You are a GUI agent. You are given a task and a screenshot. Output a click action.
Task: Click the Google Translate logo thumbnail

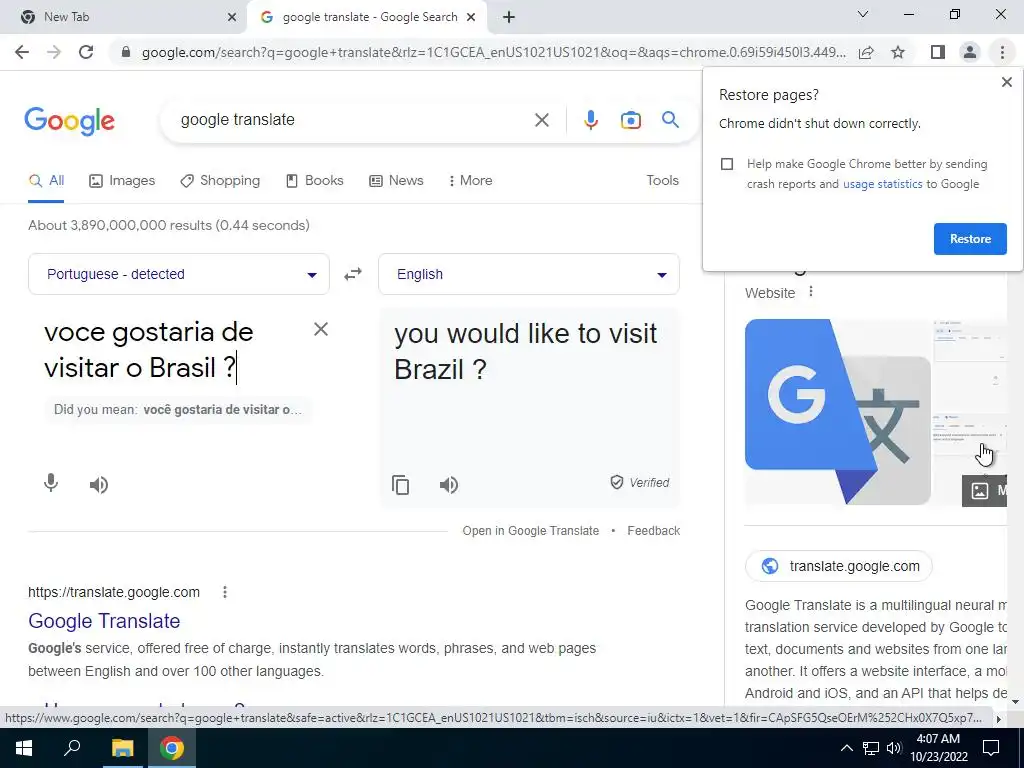pyautogui.click(x=838, y=411)
